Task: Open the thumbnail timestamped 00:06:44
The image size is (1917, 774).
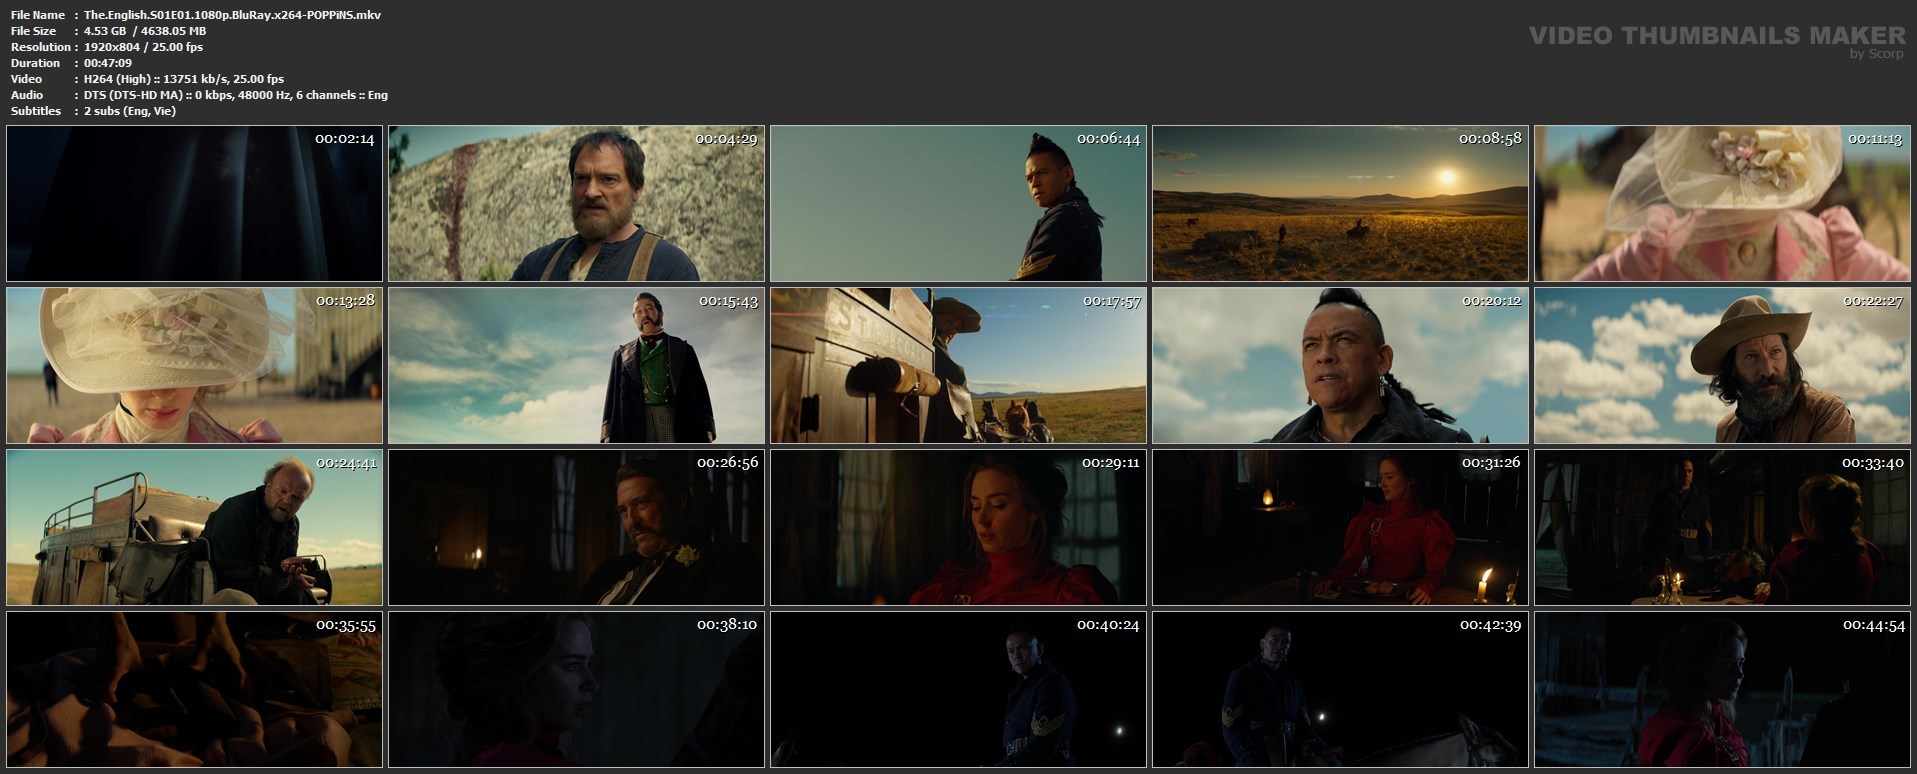Action: click(x=958, y=203)
